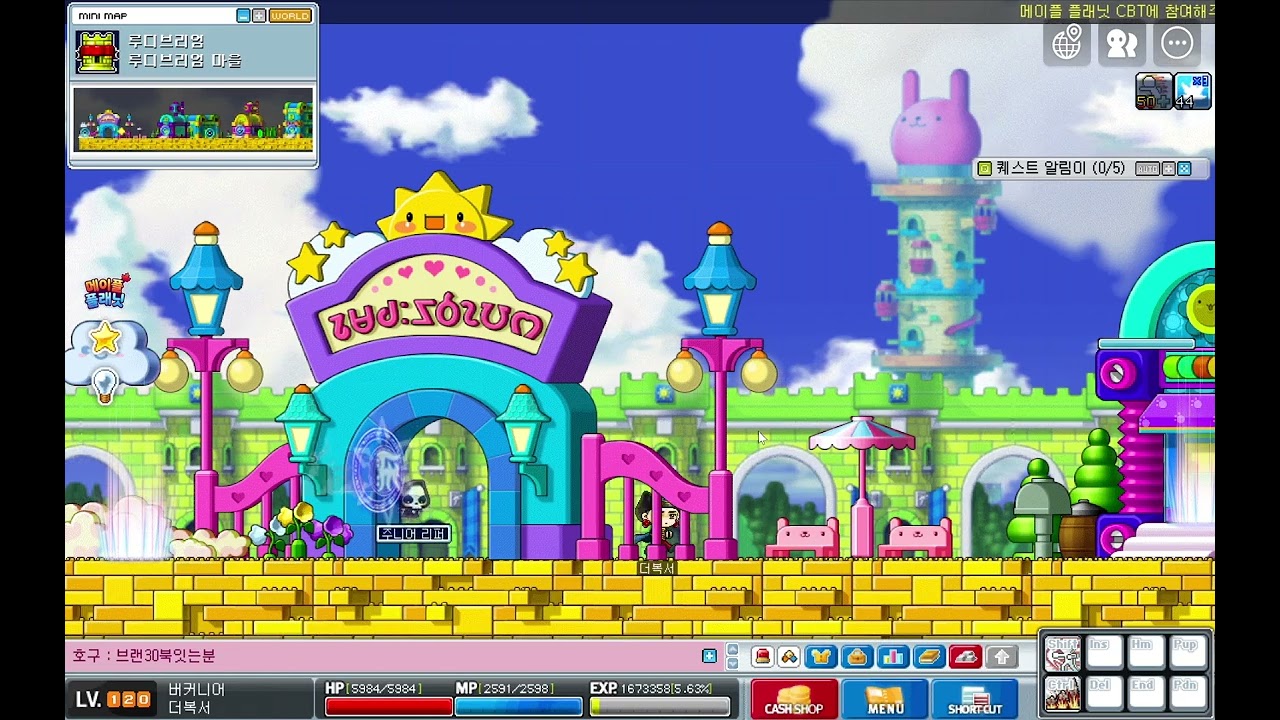
Task: Open the SHORT CUT settings
Action: pyautogui.click(x=975, y=699)
